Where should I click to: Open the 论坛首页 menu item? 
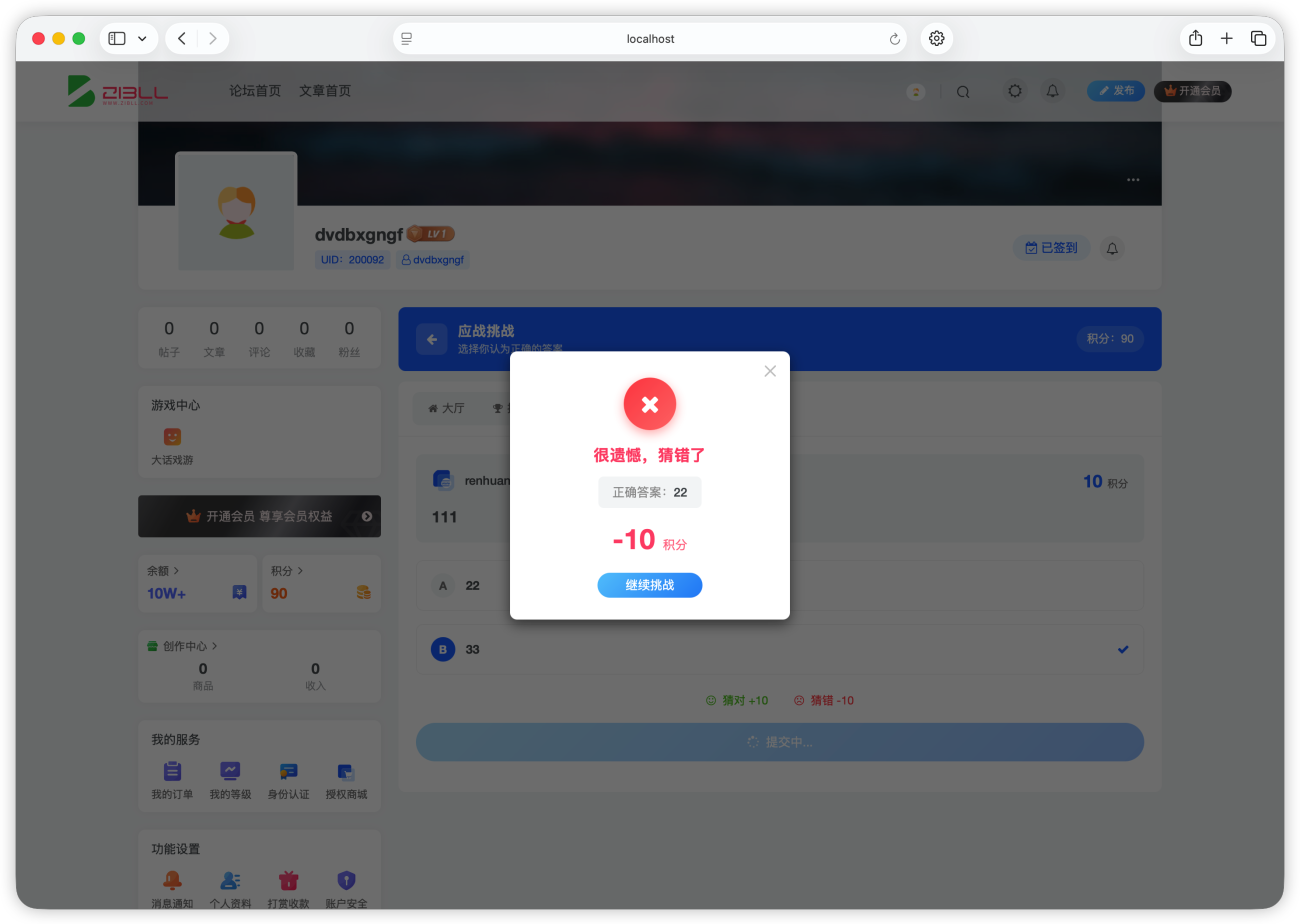coord(255,91)
